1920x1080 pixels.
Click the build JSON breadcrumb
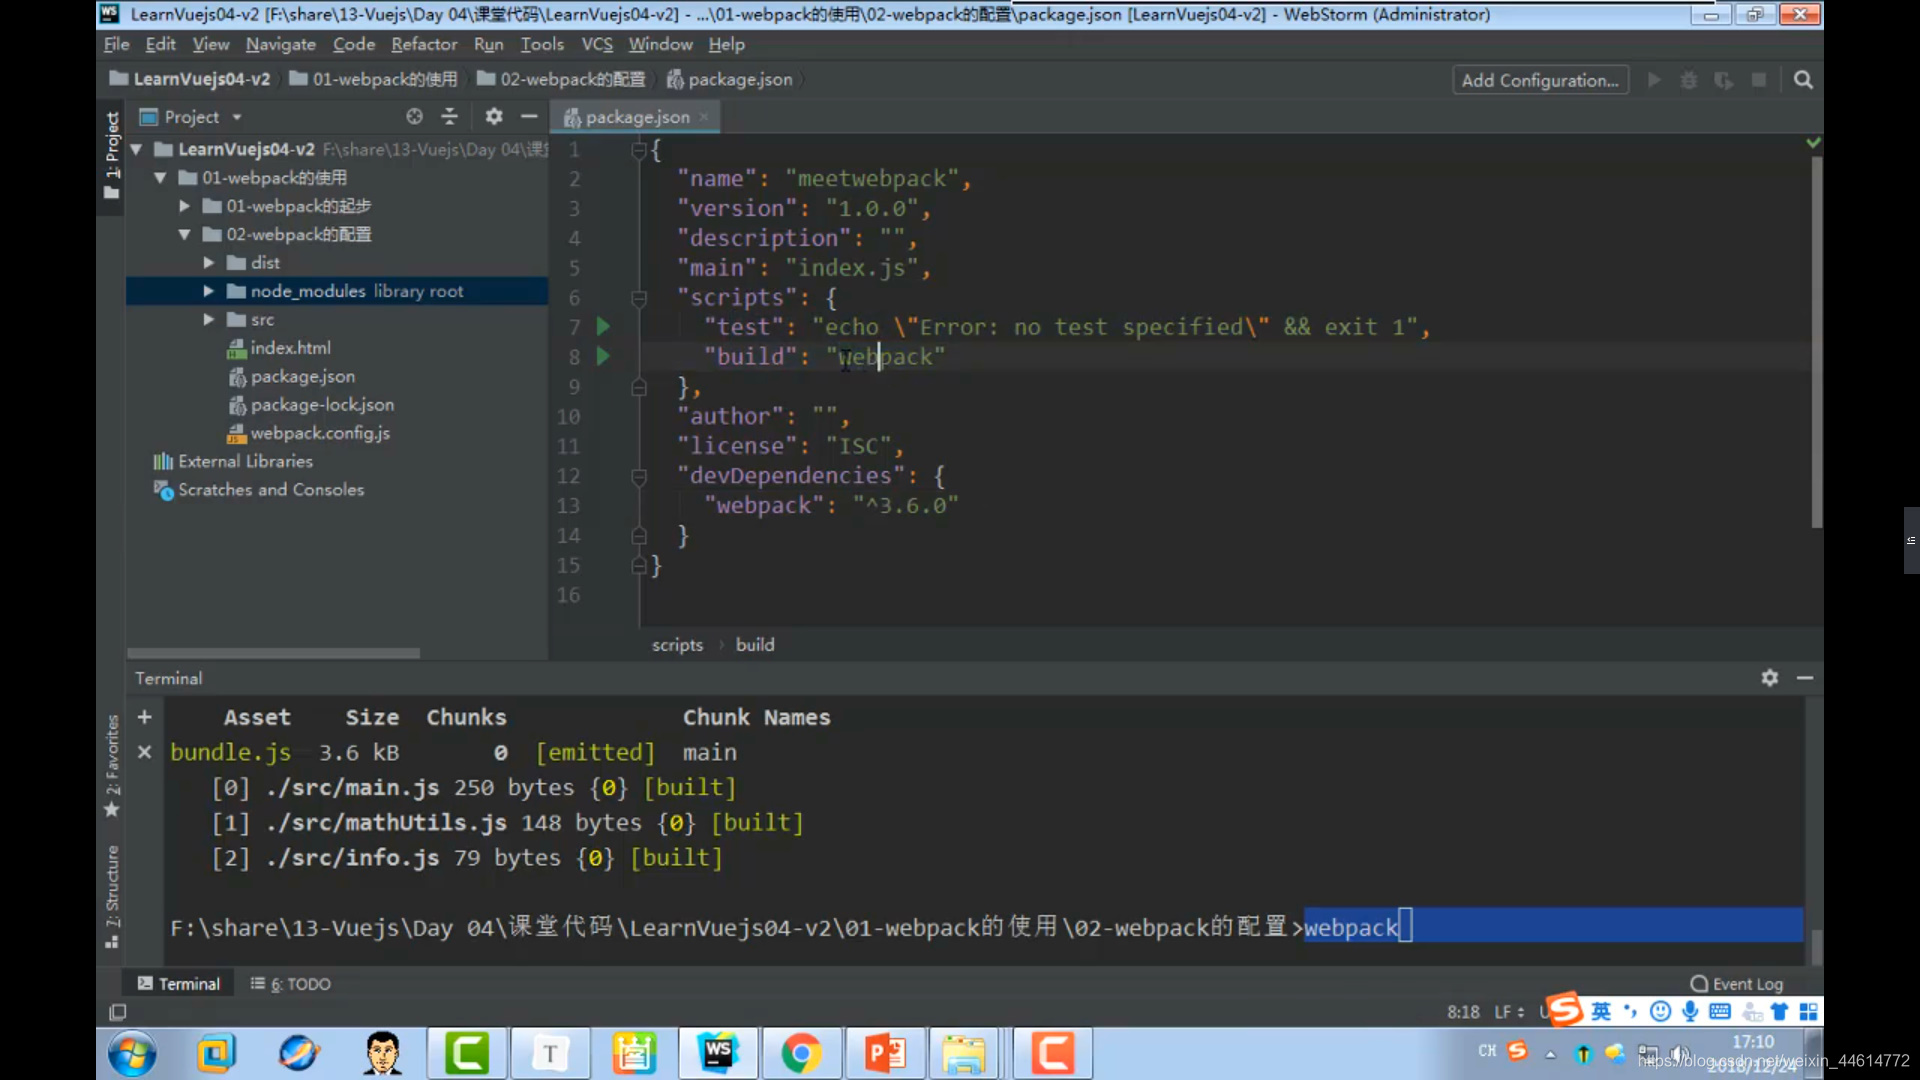[755, 645]
